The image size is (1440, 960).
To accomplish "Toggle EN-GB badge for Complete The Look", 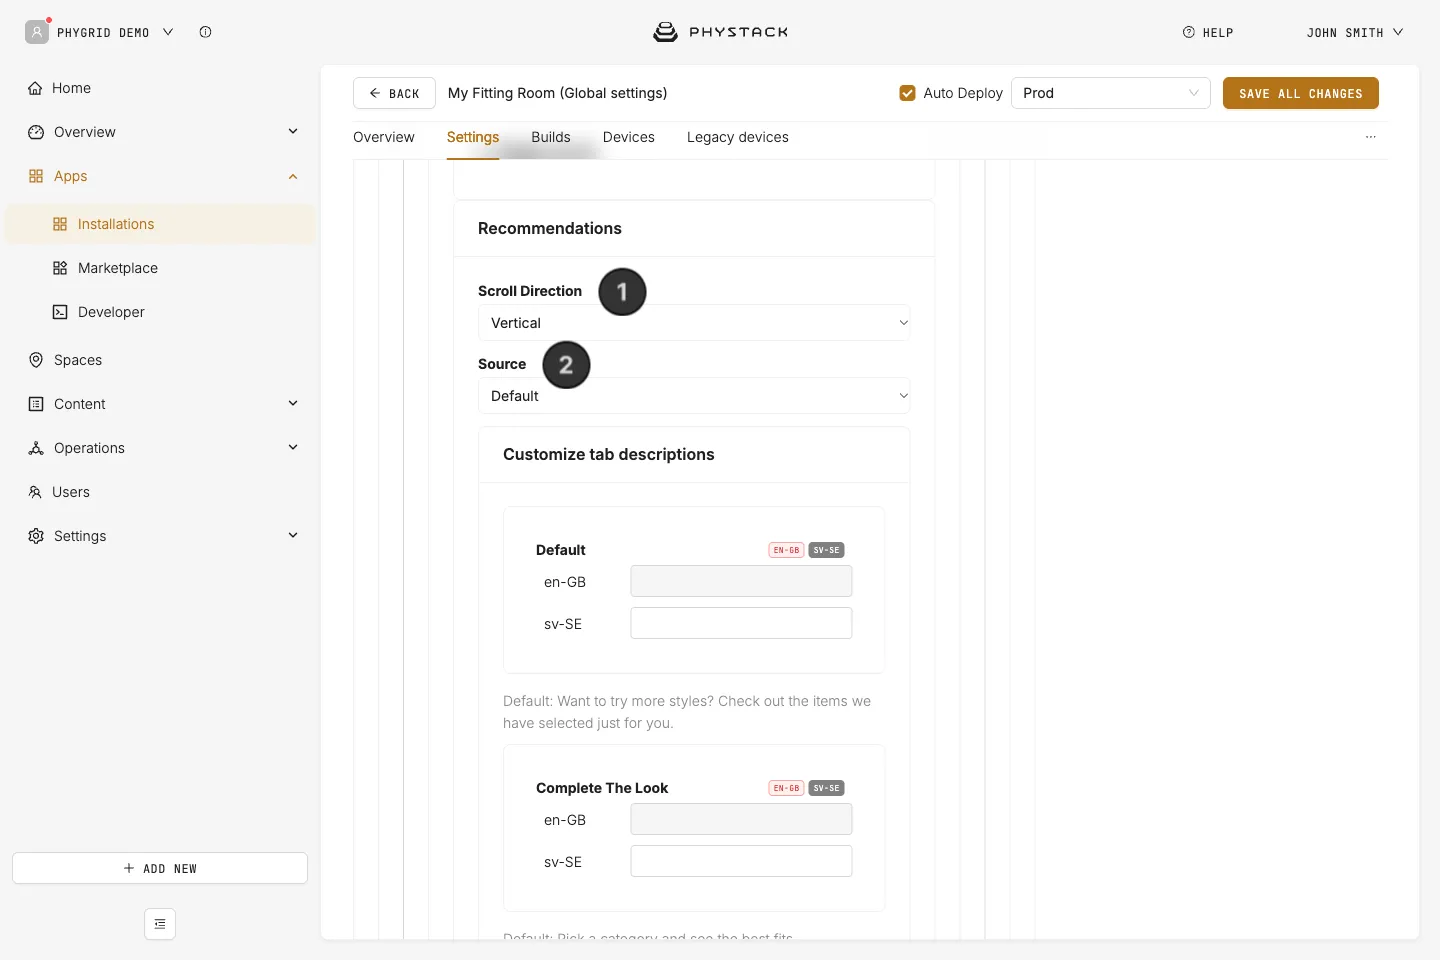I will coord(787,788).
